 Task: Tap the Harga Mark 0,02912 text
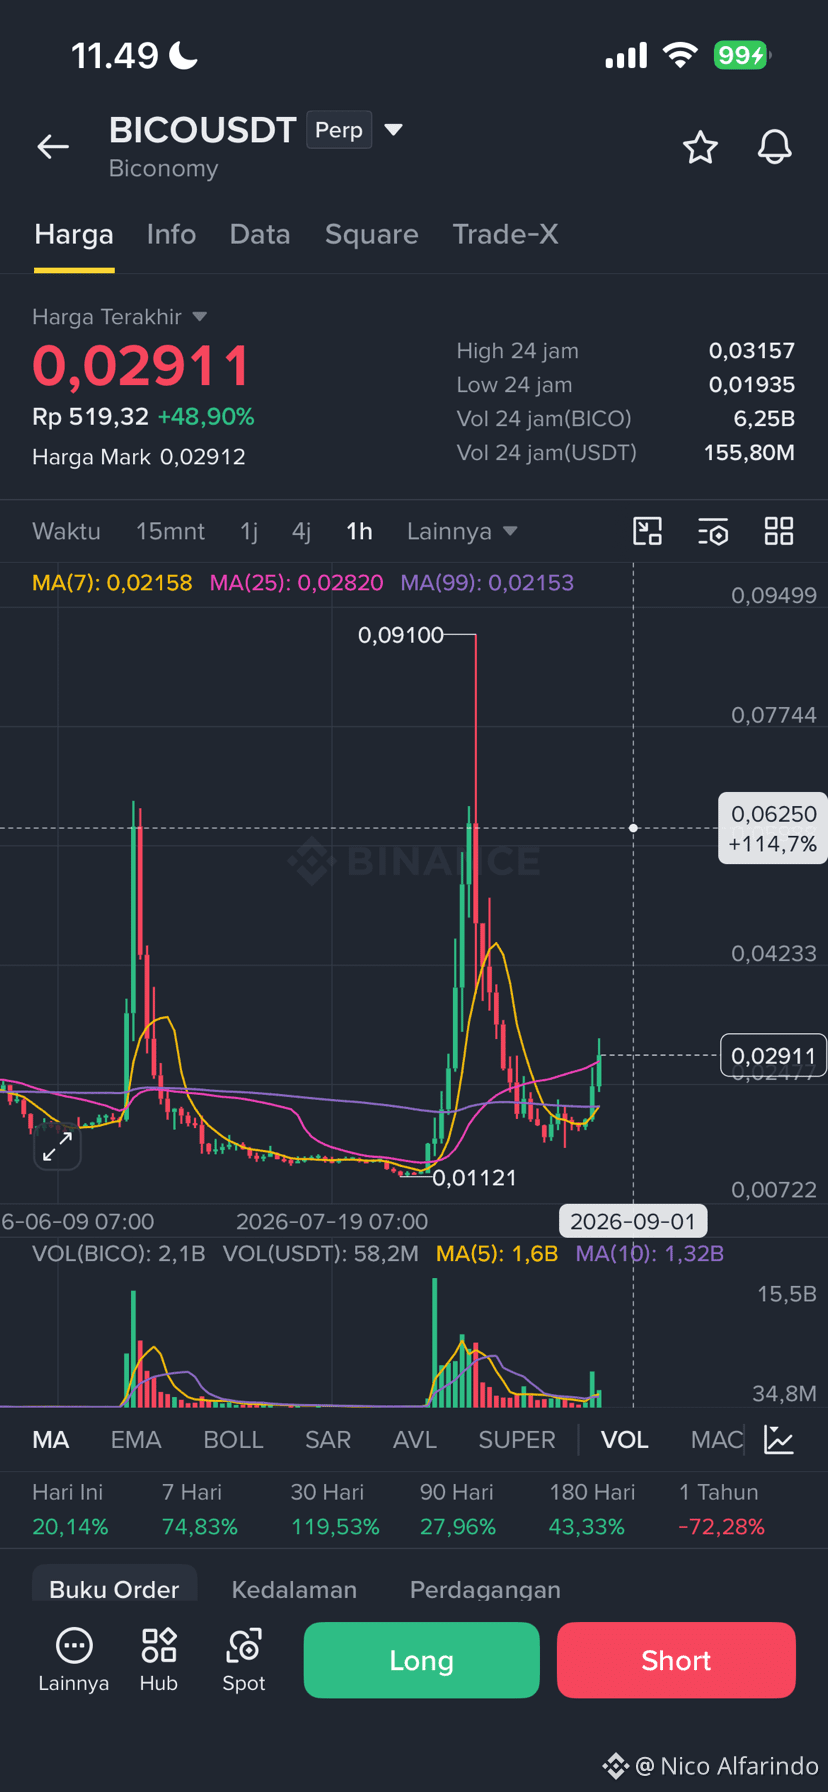tap(139, 457)
